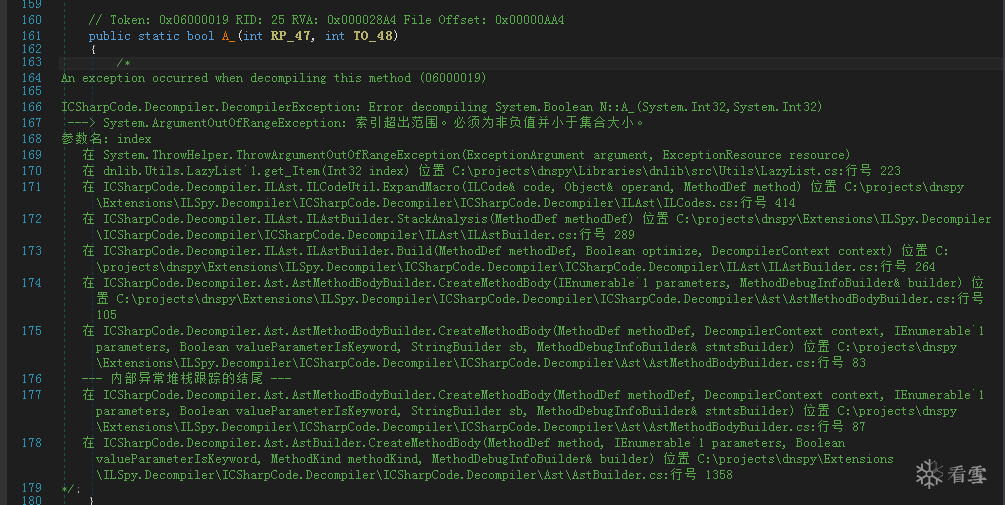Click the '内部异常堆栈跟踪的结尾' separator line
The image size is (1005, 505).
[187, 379]
